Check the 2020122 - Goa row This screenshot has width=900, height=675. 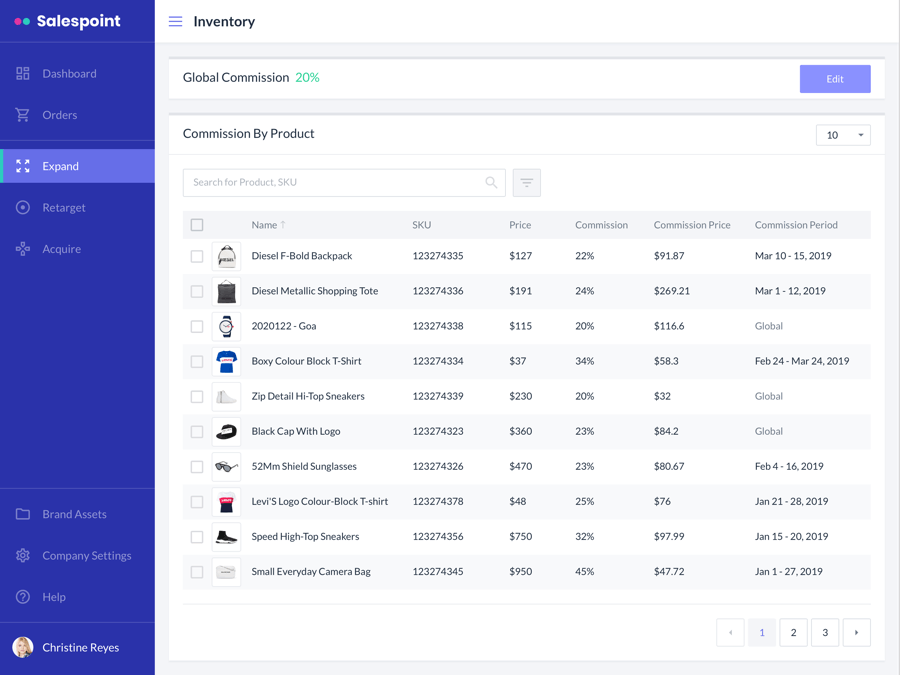point(197,326)
